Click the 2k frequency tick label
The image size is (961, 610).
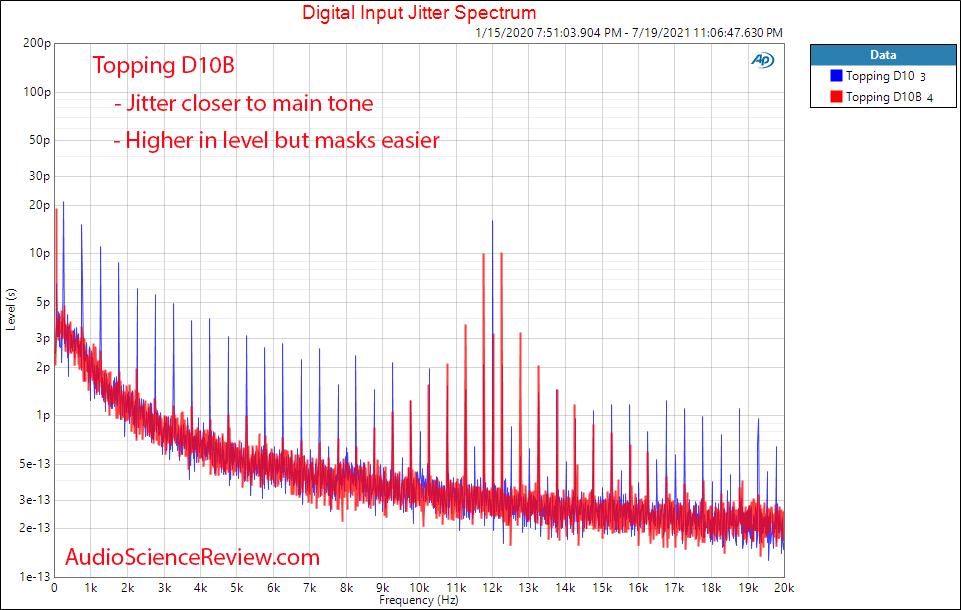[127, 587]
